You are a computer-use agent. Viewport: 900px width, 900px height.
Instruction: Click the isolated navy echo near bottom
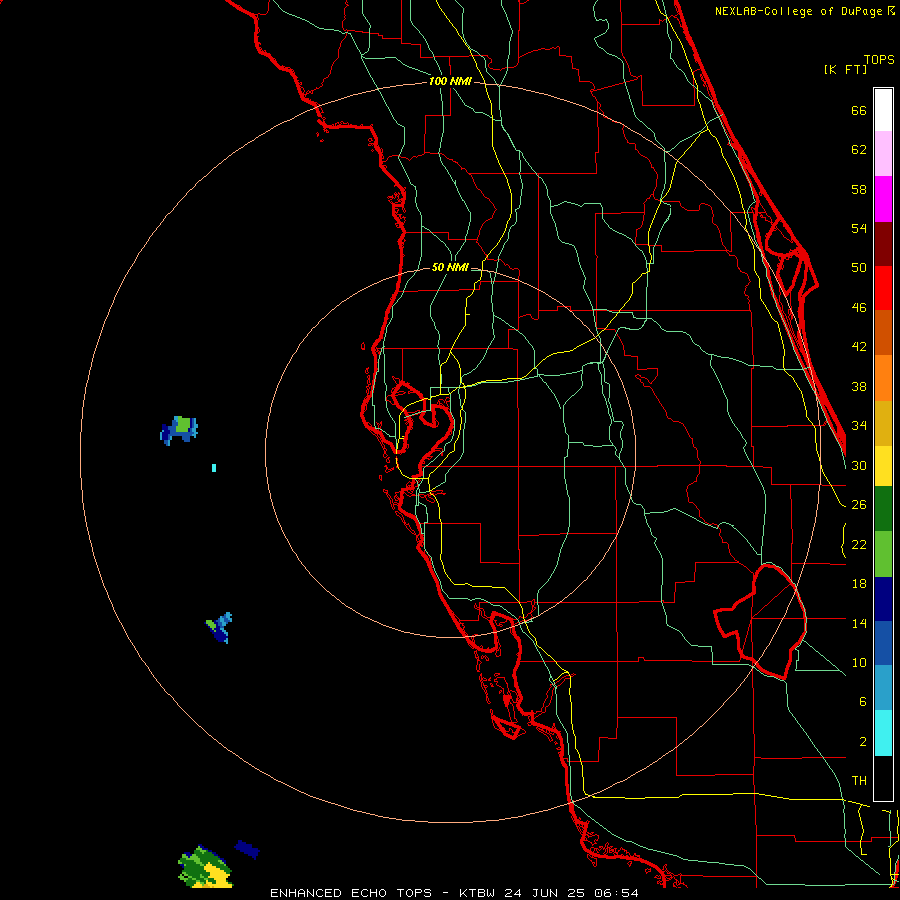point(247,849)
